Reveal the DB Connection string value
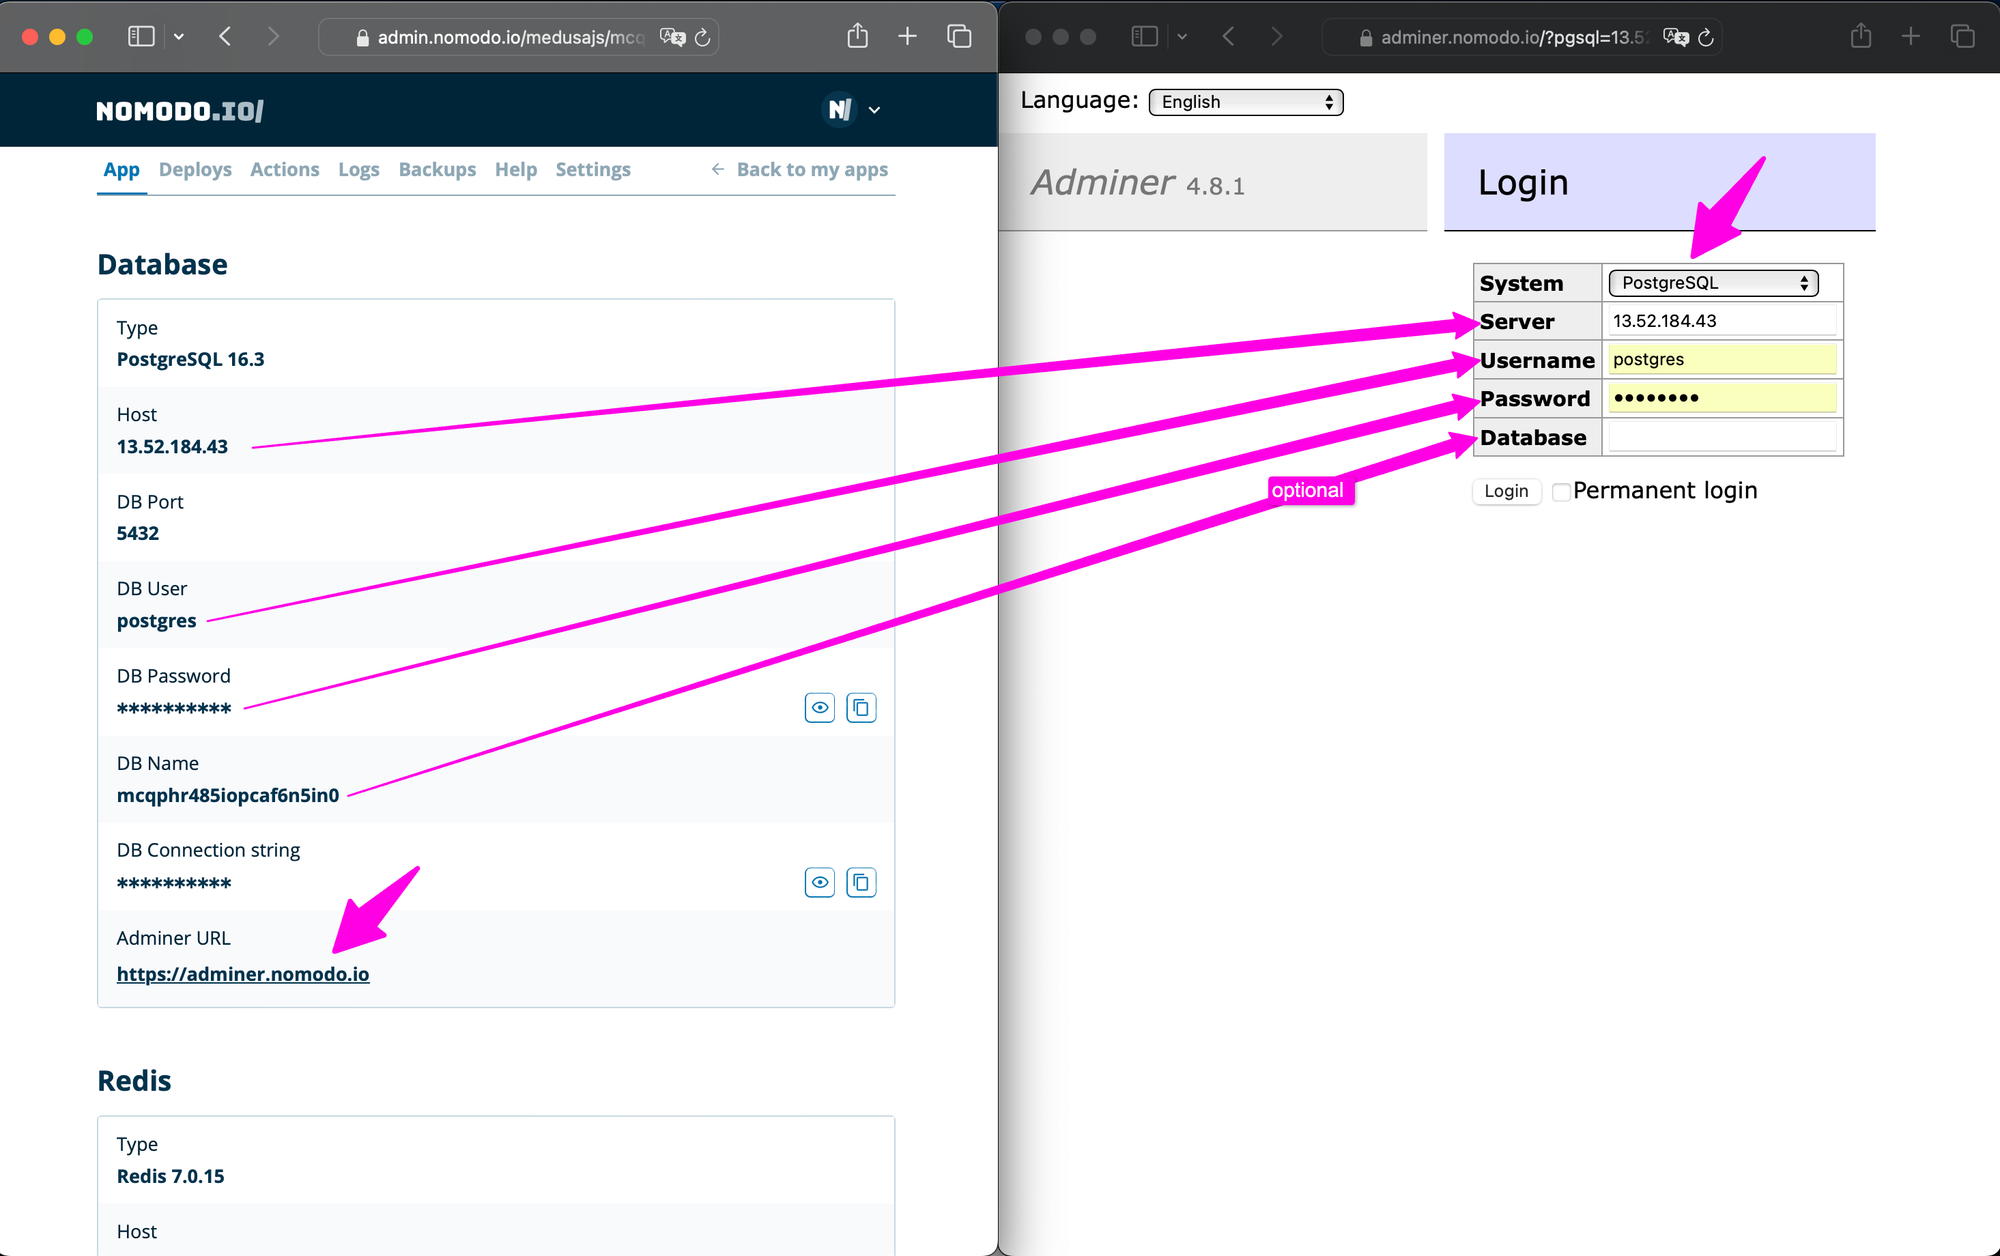Screen dimensions: 2000x1256 pyautogui.click(x=819, y=882)
